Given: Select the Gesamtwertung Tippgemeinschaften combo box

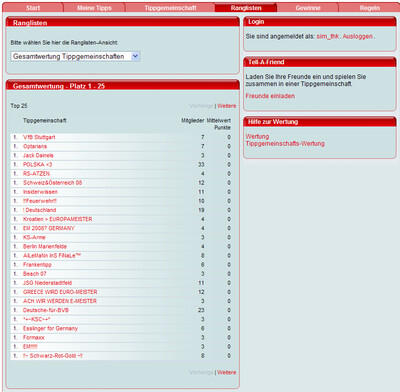Looking at the screenshot, I should [75, 56].
